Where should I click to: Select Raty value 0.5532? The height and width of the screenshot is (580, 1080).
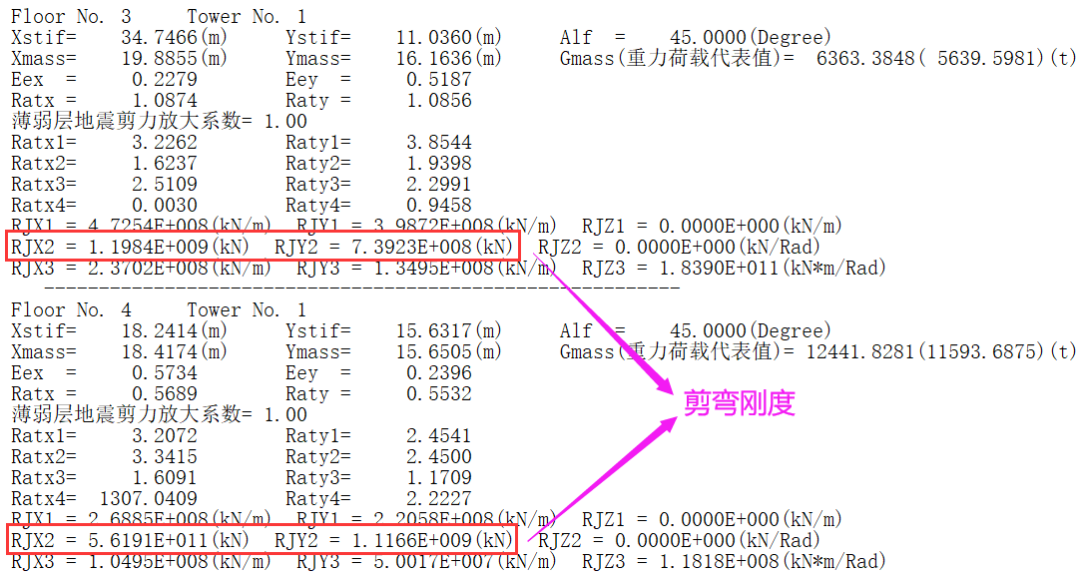pos(439,394)
